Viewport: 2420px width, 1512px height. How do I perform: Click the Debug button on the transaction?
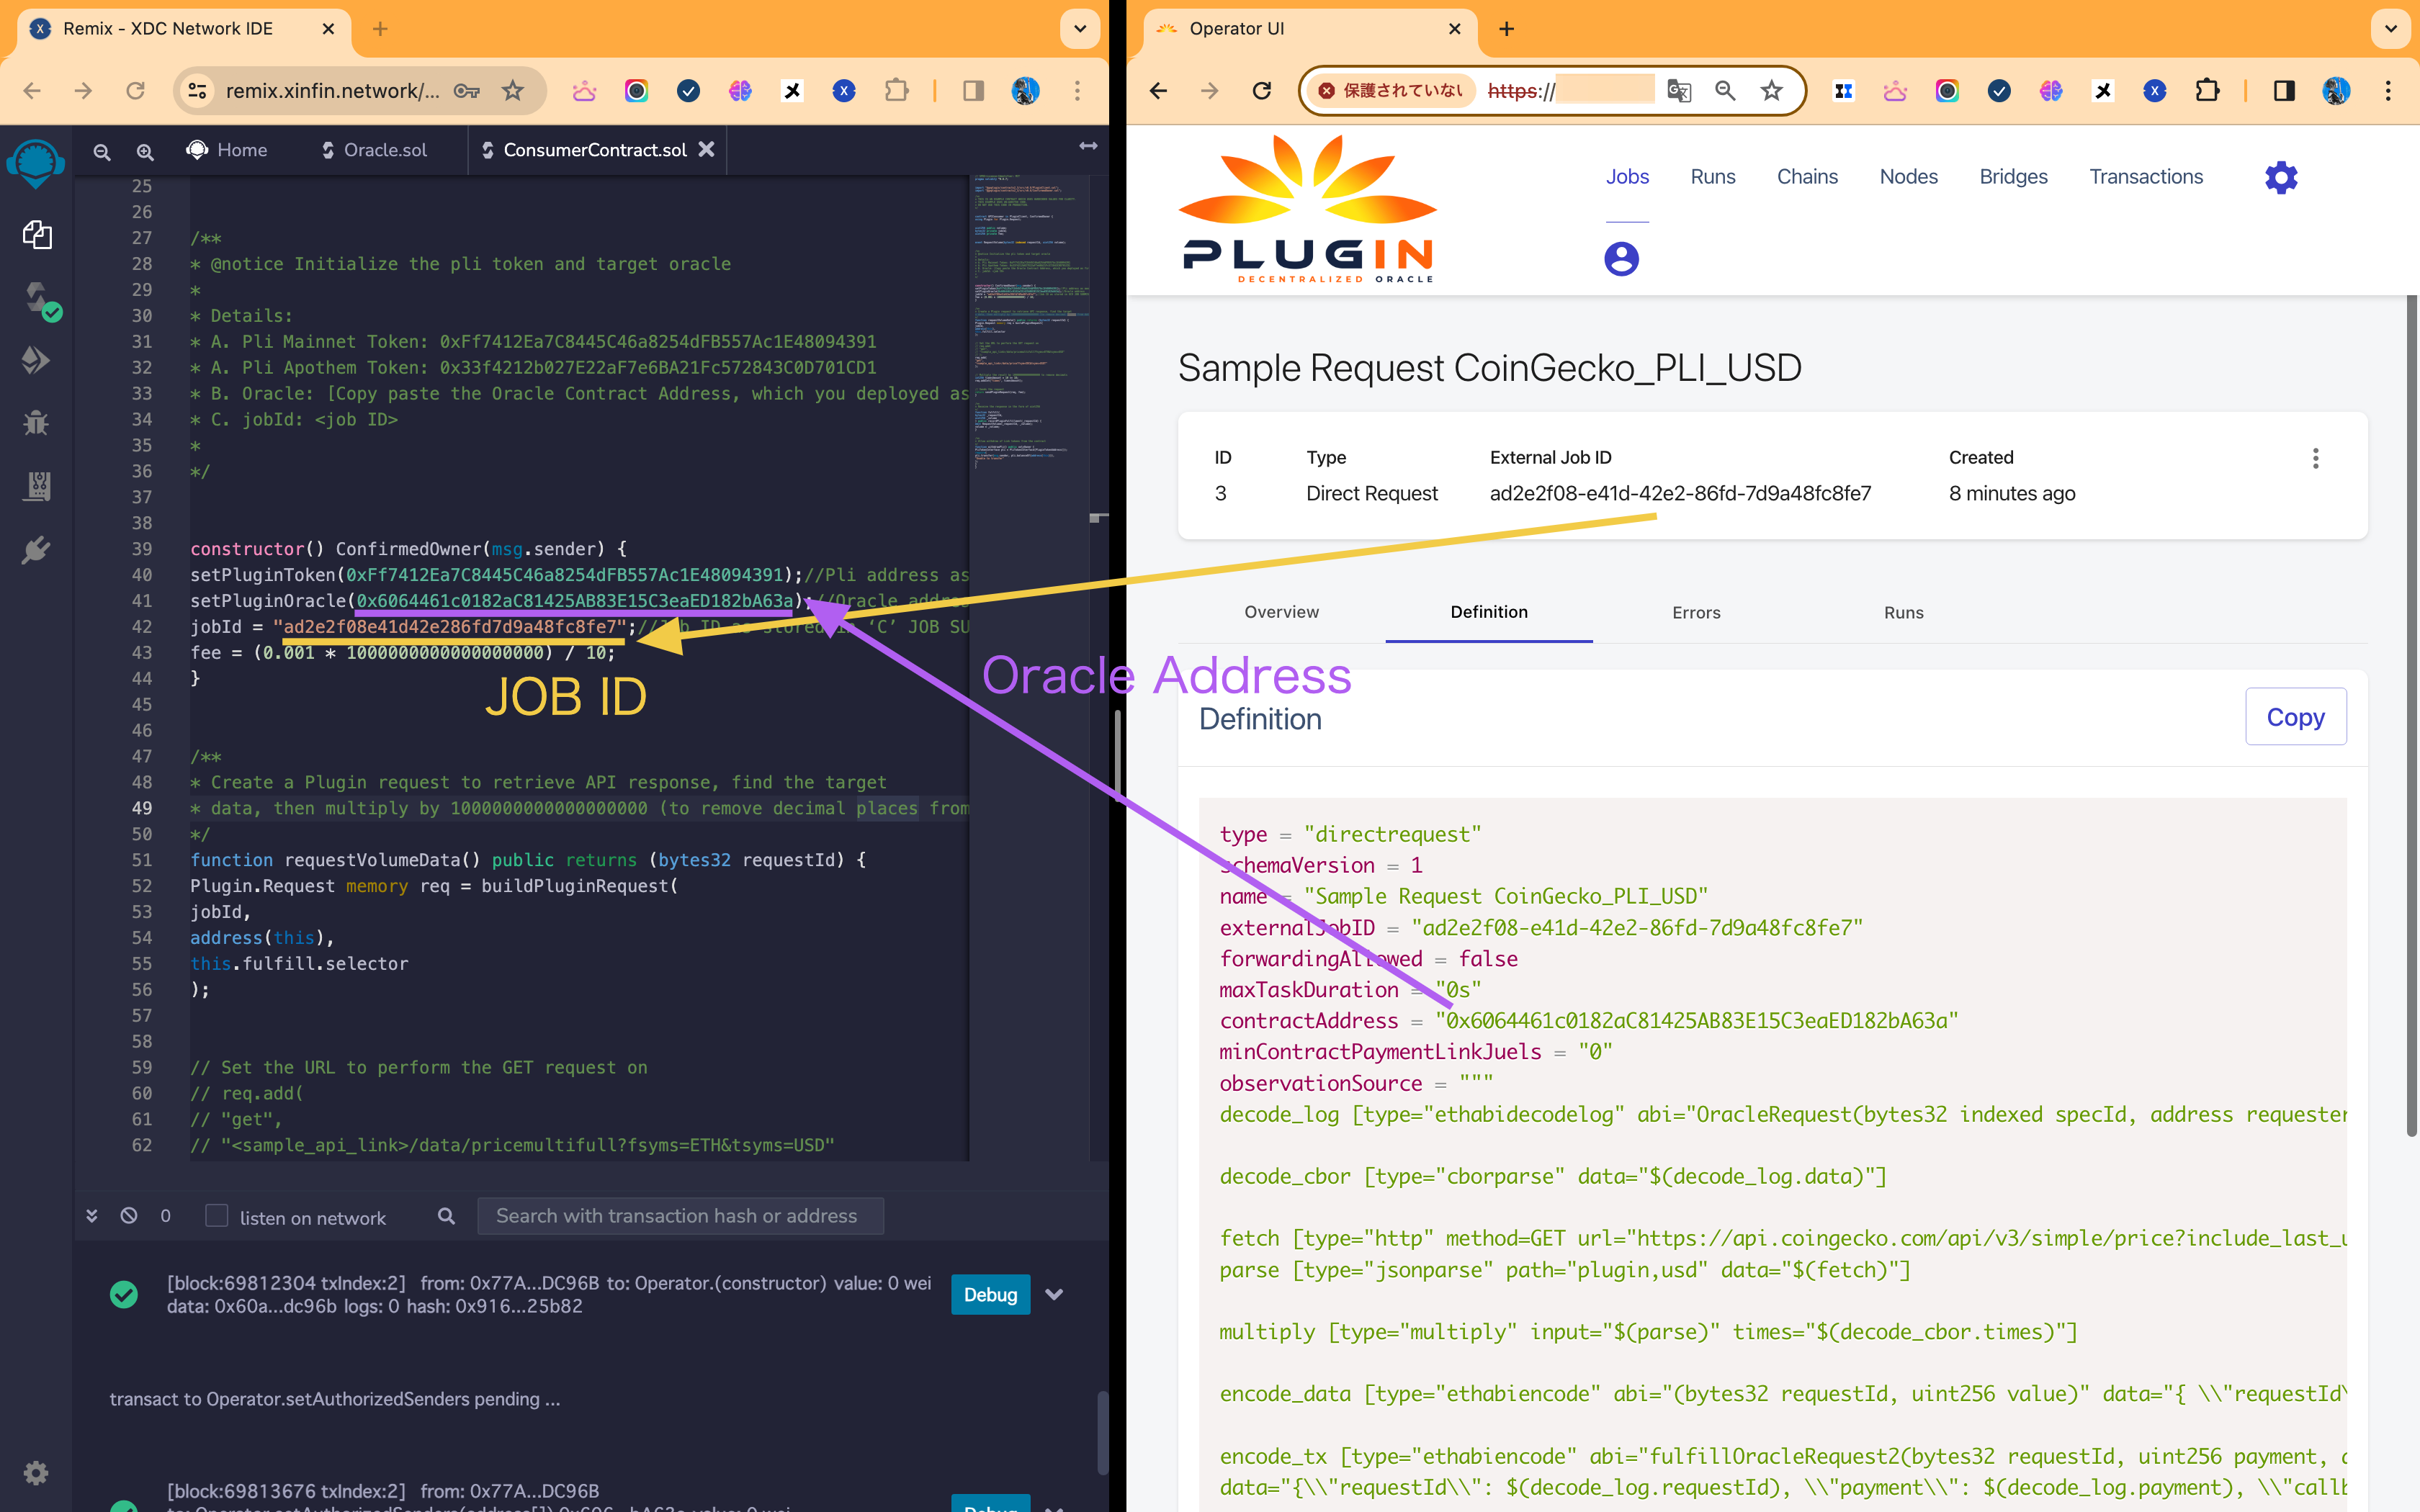point(990,1294)
